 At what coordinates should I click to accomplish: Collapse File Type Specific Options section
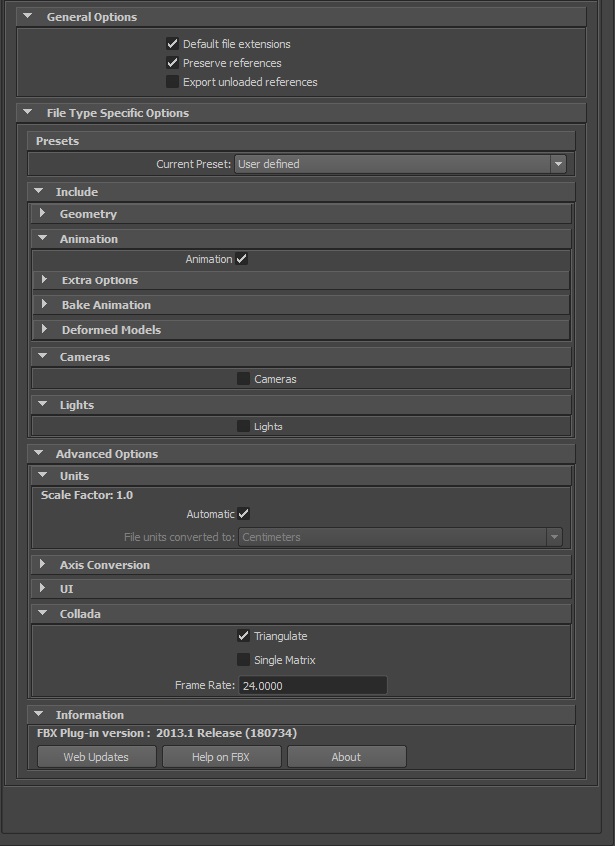coord(28,113)
